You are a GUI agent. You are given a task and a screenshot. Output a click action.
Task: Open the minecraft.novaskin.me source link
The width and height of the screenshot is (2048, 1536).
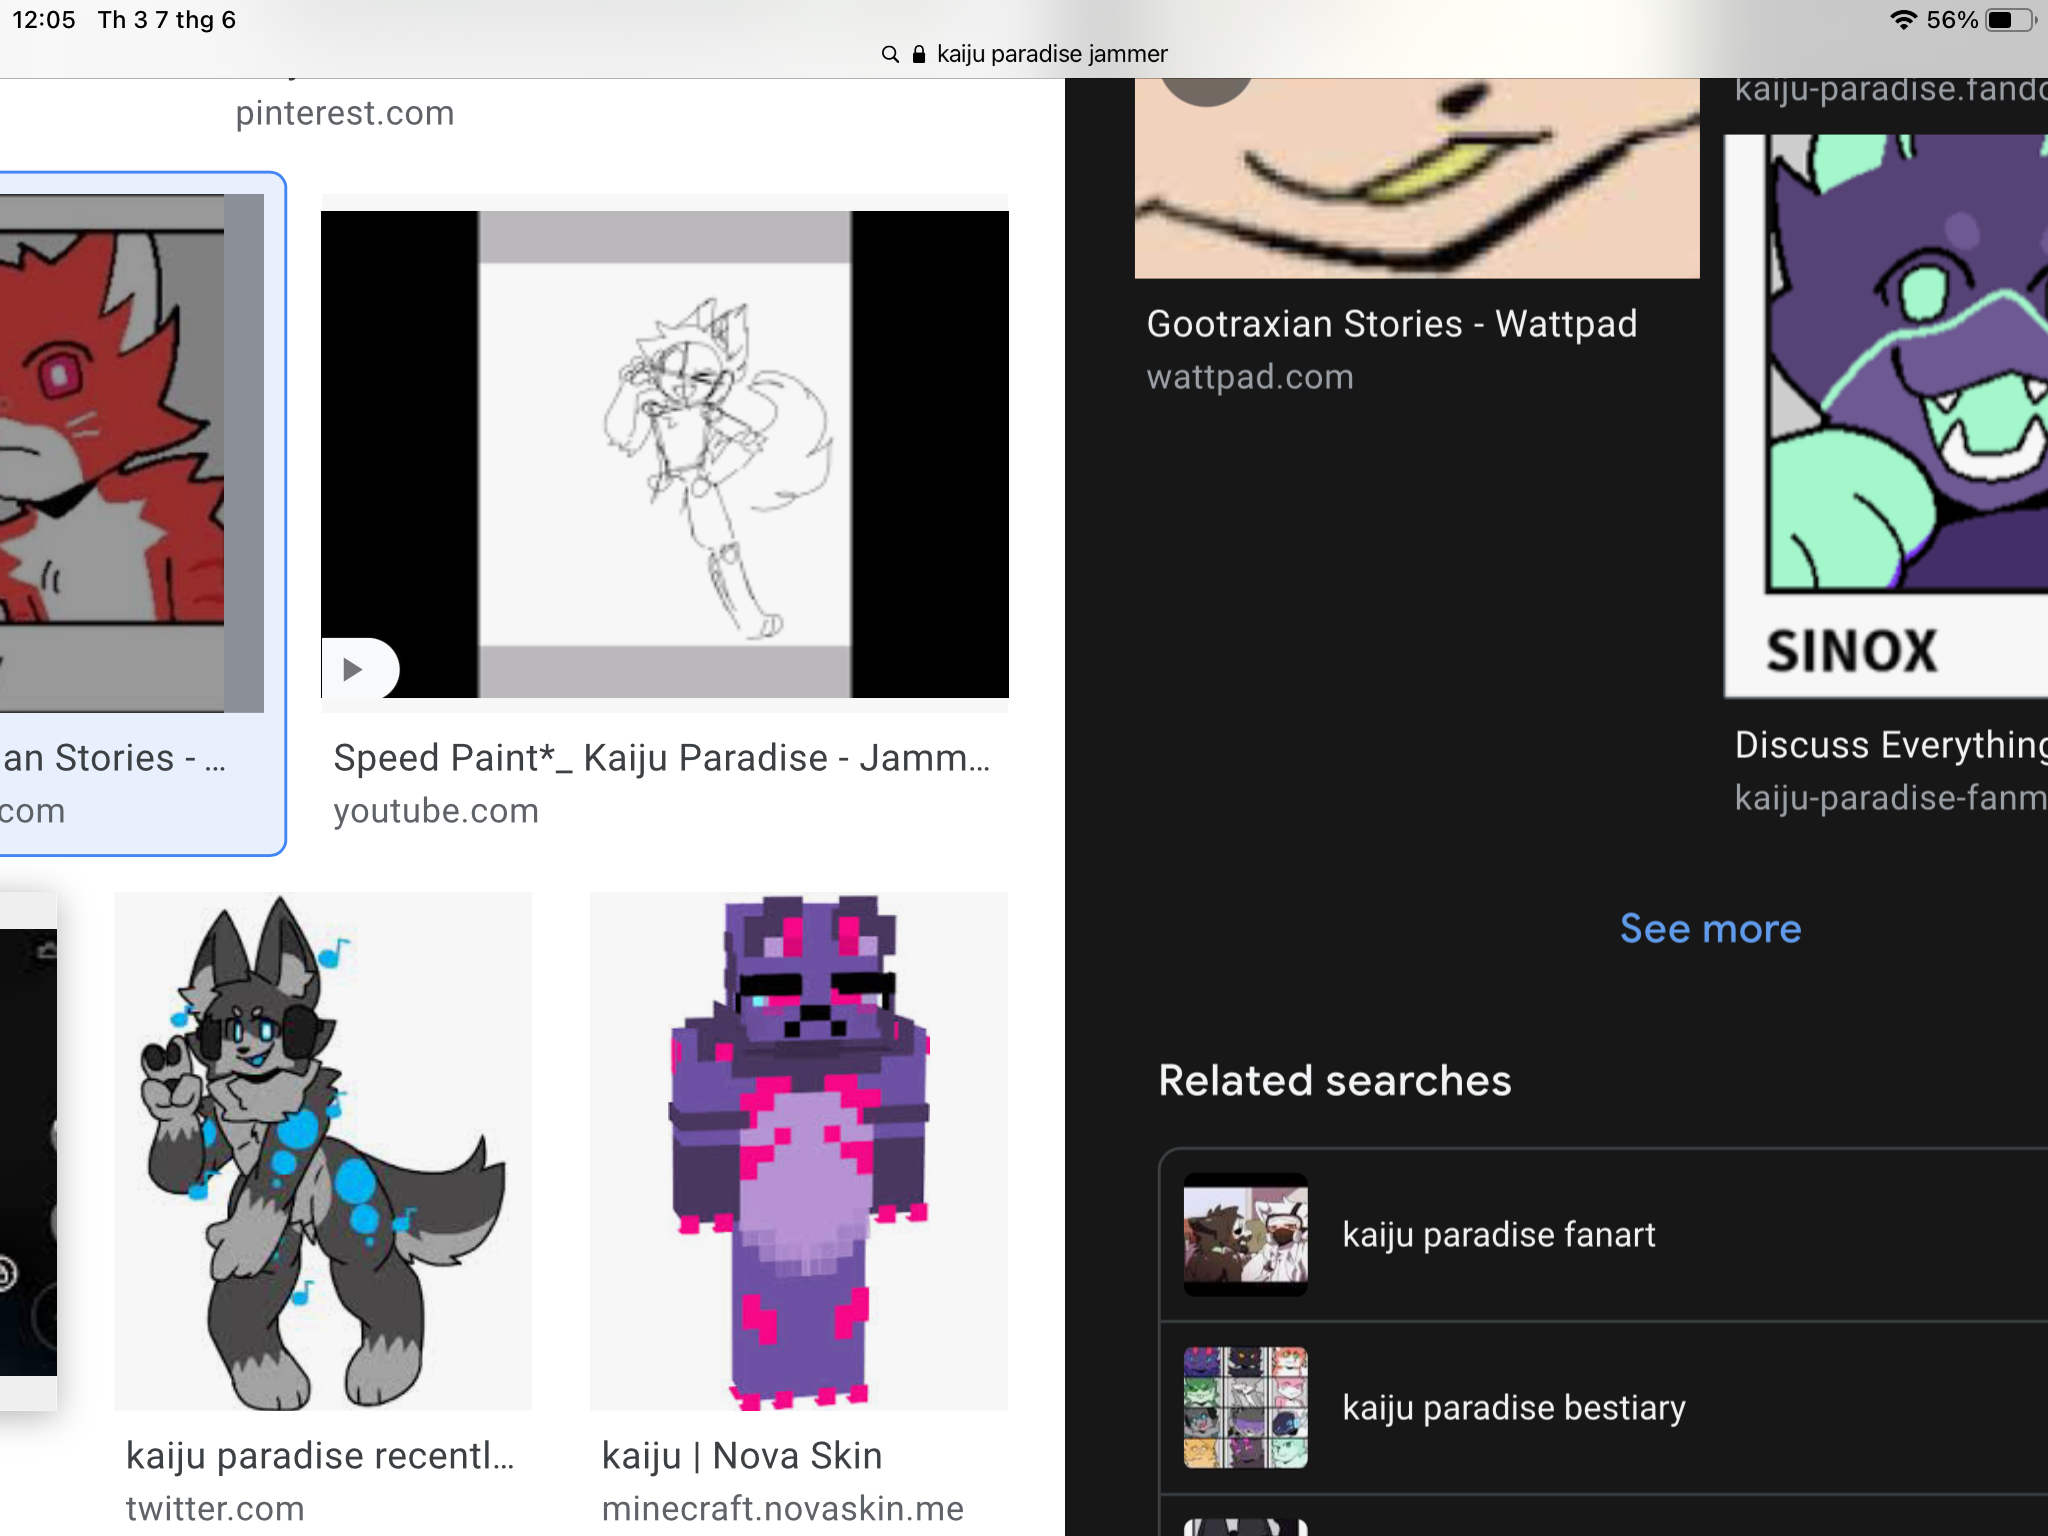pos(783,1509)
